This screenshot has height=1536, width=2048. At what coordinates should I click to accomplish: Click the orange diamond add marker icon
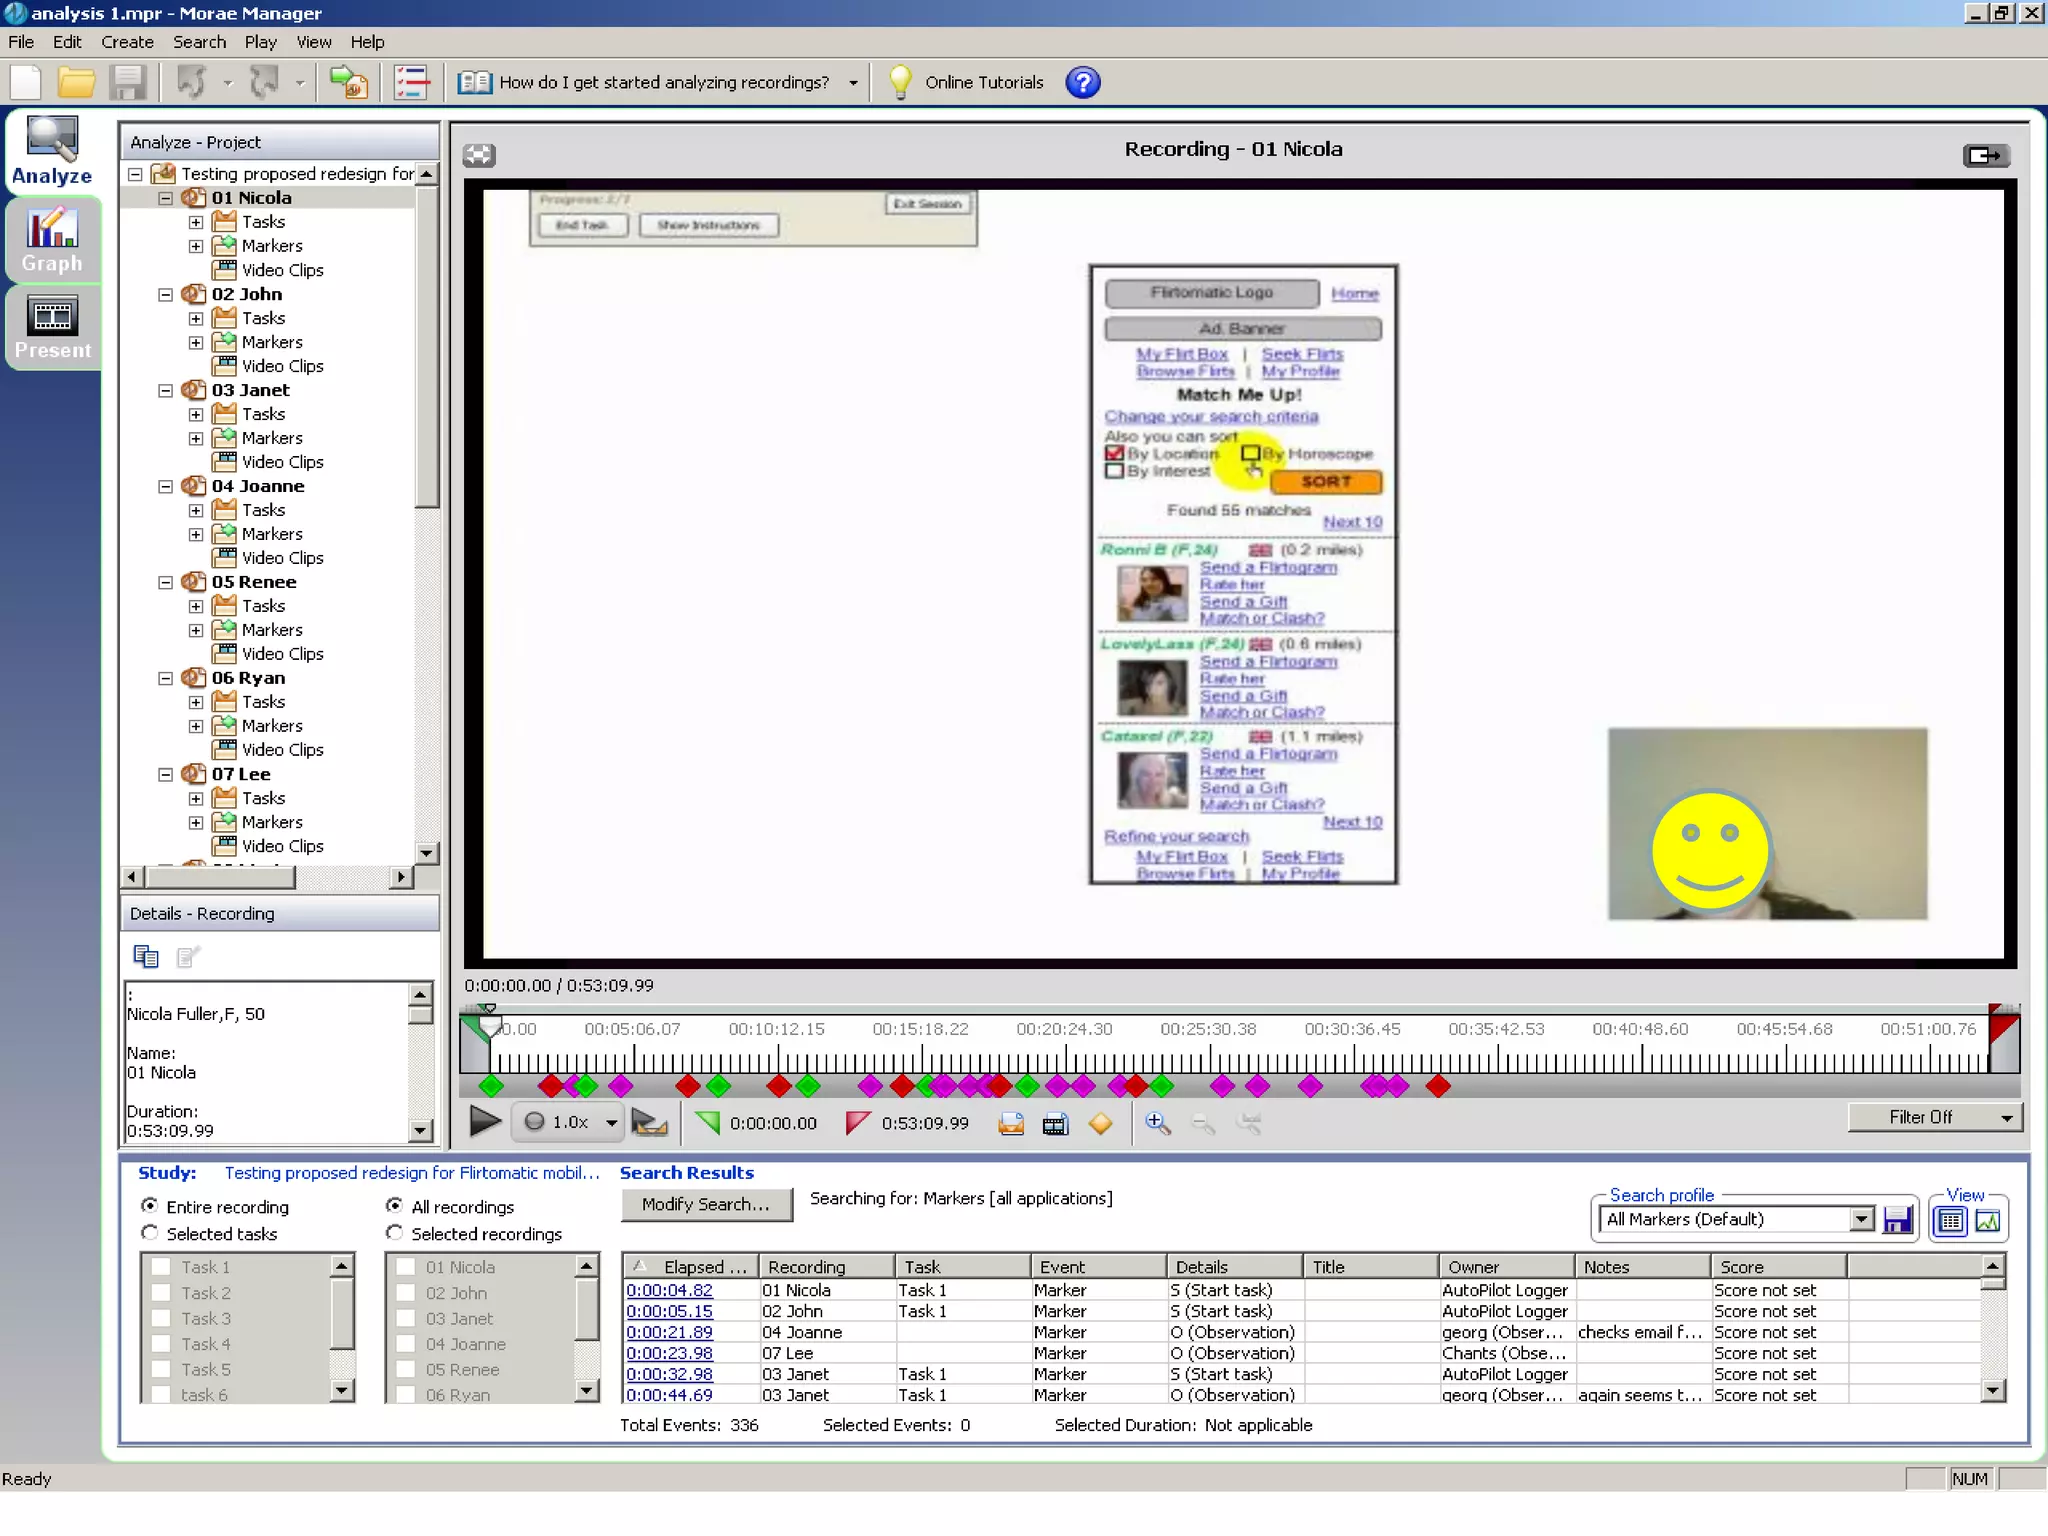1100,1124
